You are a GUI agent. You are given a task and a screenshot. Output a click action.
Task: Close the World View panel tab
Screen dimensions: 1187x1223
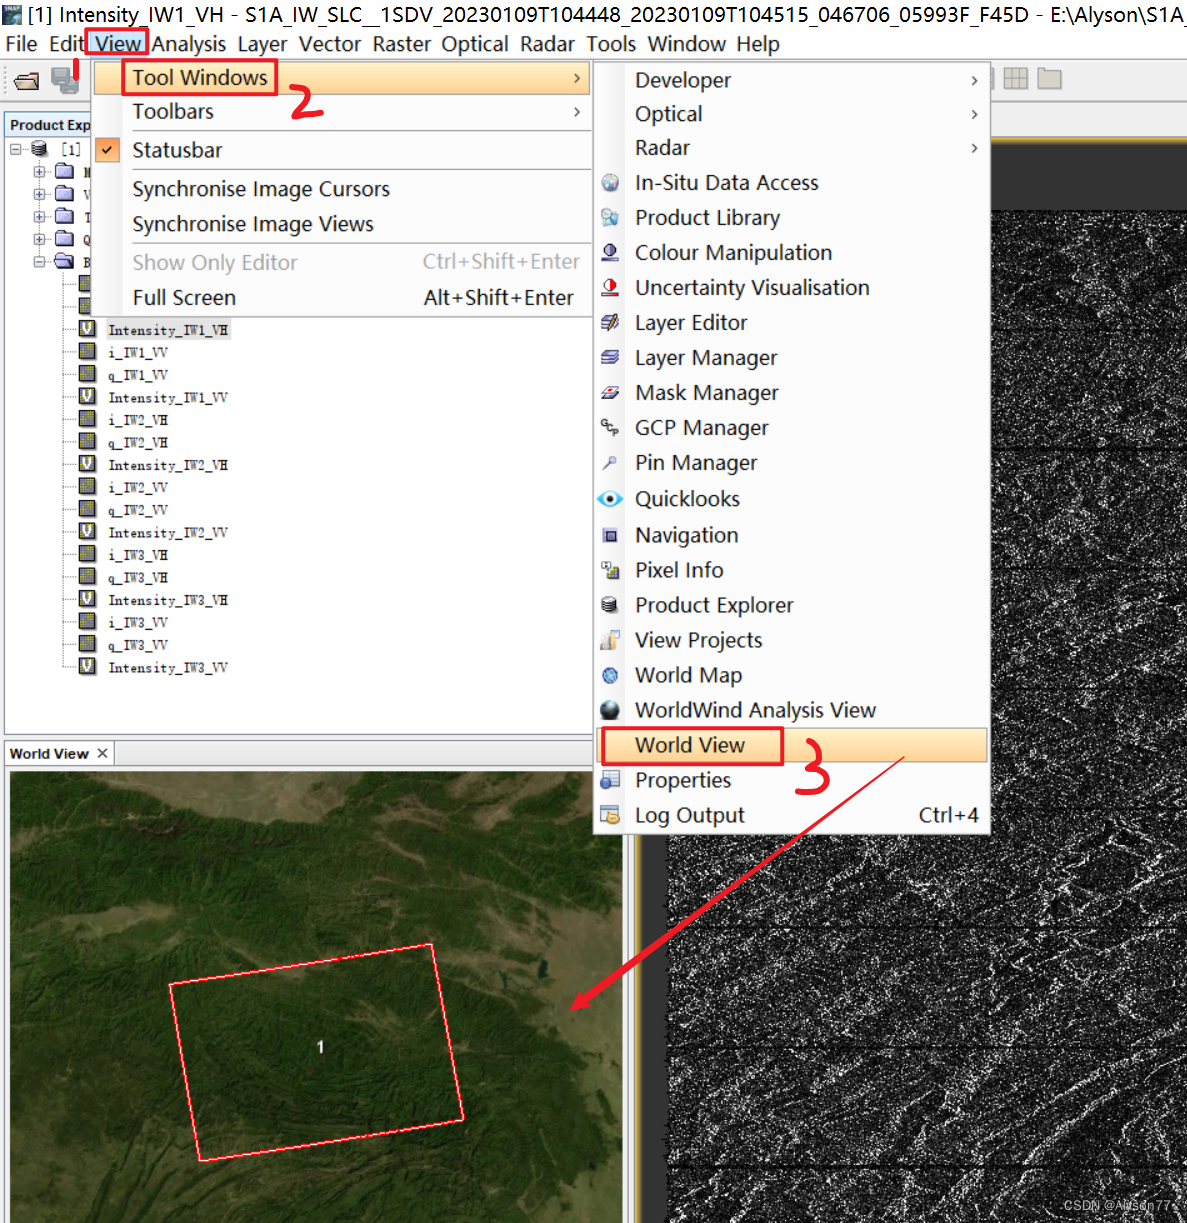102,753
